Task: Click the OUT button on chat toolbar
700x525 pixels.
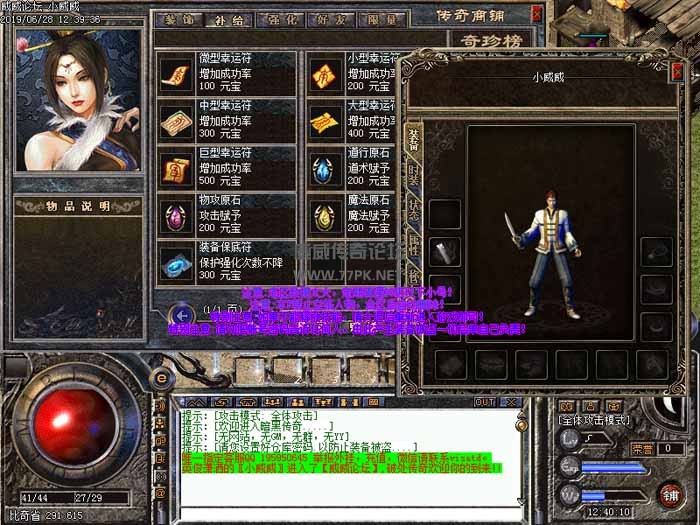Action: pyautogui.click(x=485, y=402)
